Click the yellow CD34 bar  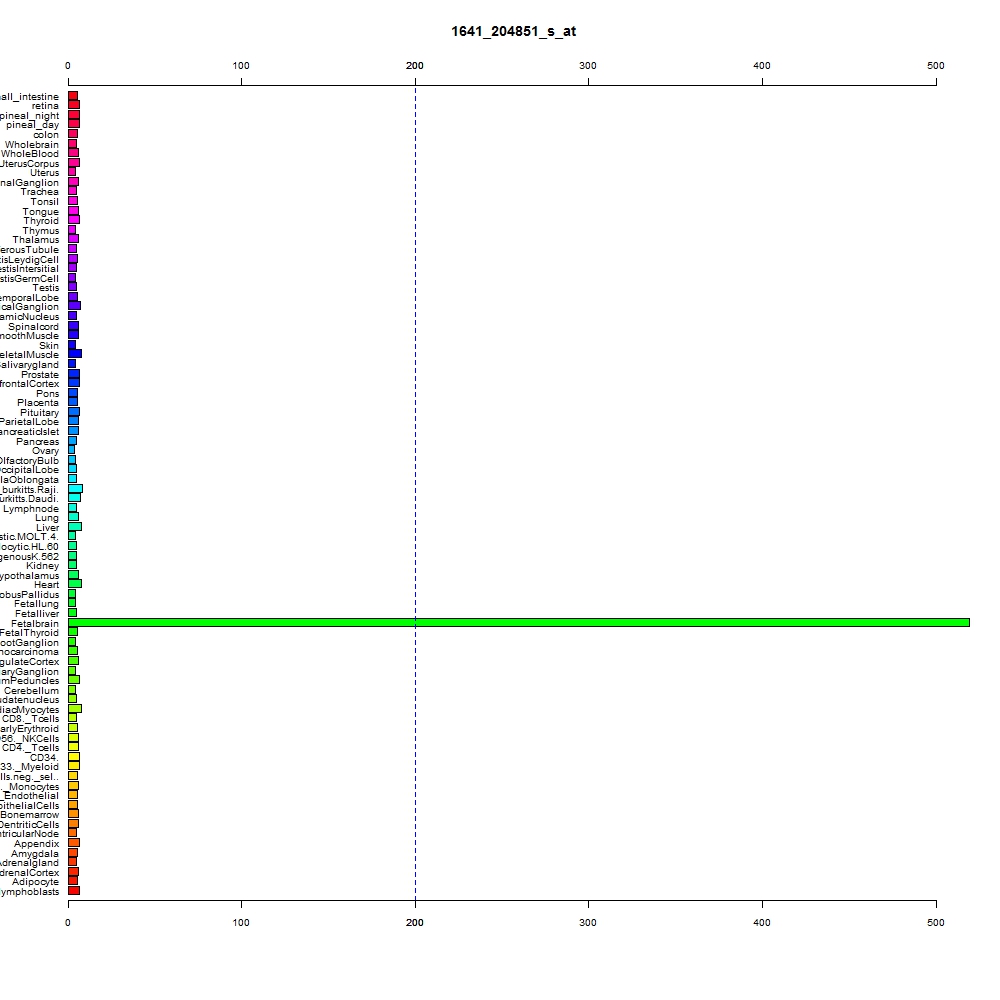pyautogui.click(x=74, y=757)
